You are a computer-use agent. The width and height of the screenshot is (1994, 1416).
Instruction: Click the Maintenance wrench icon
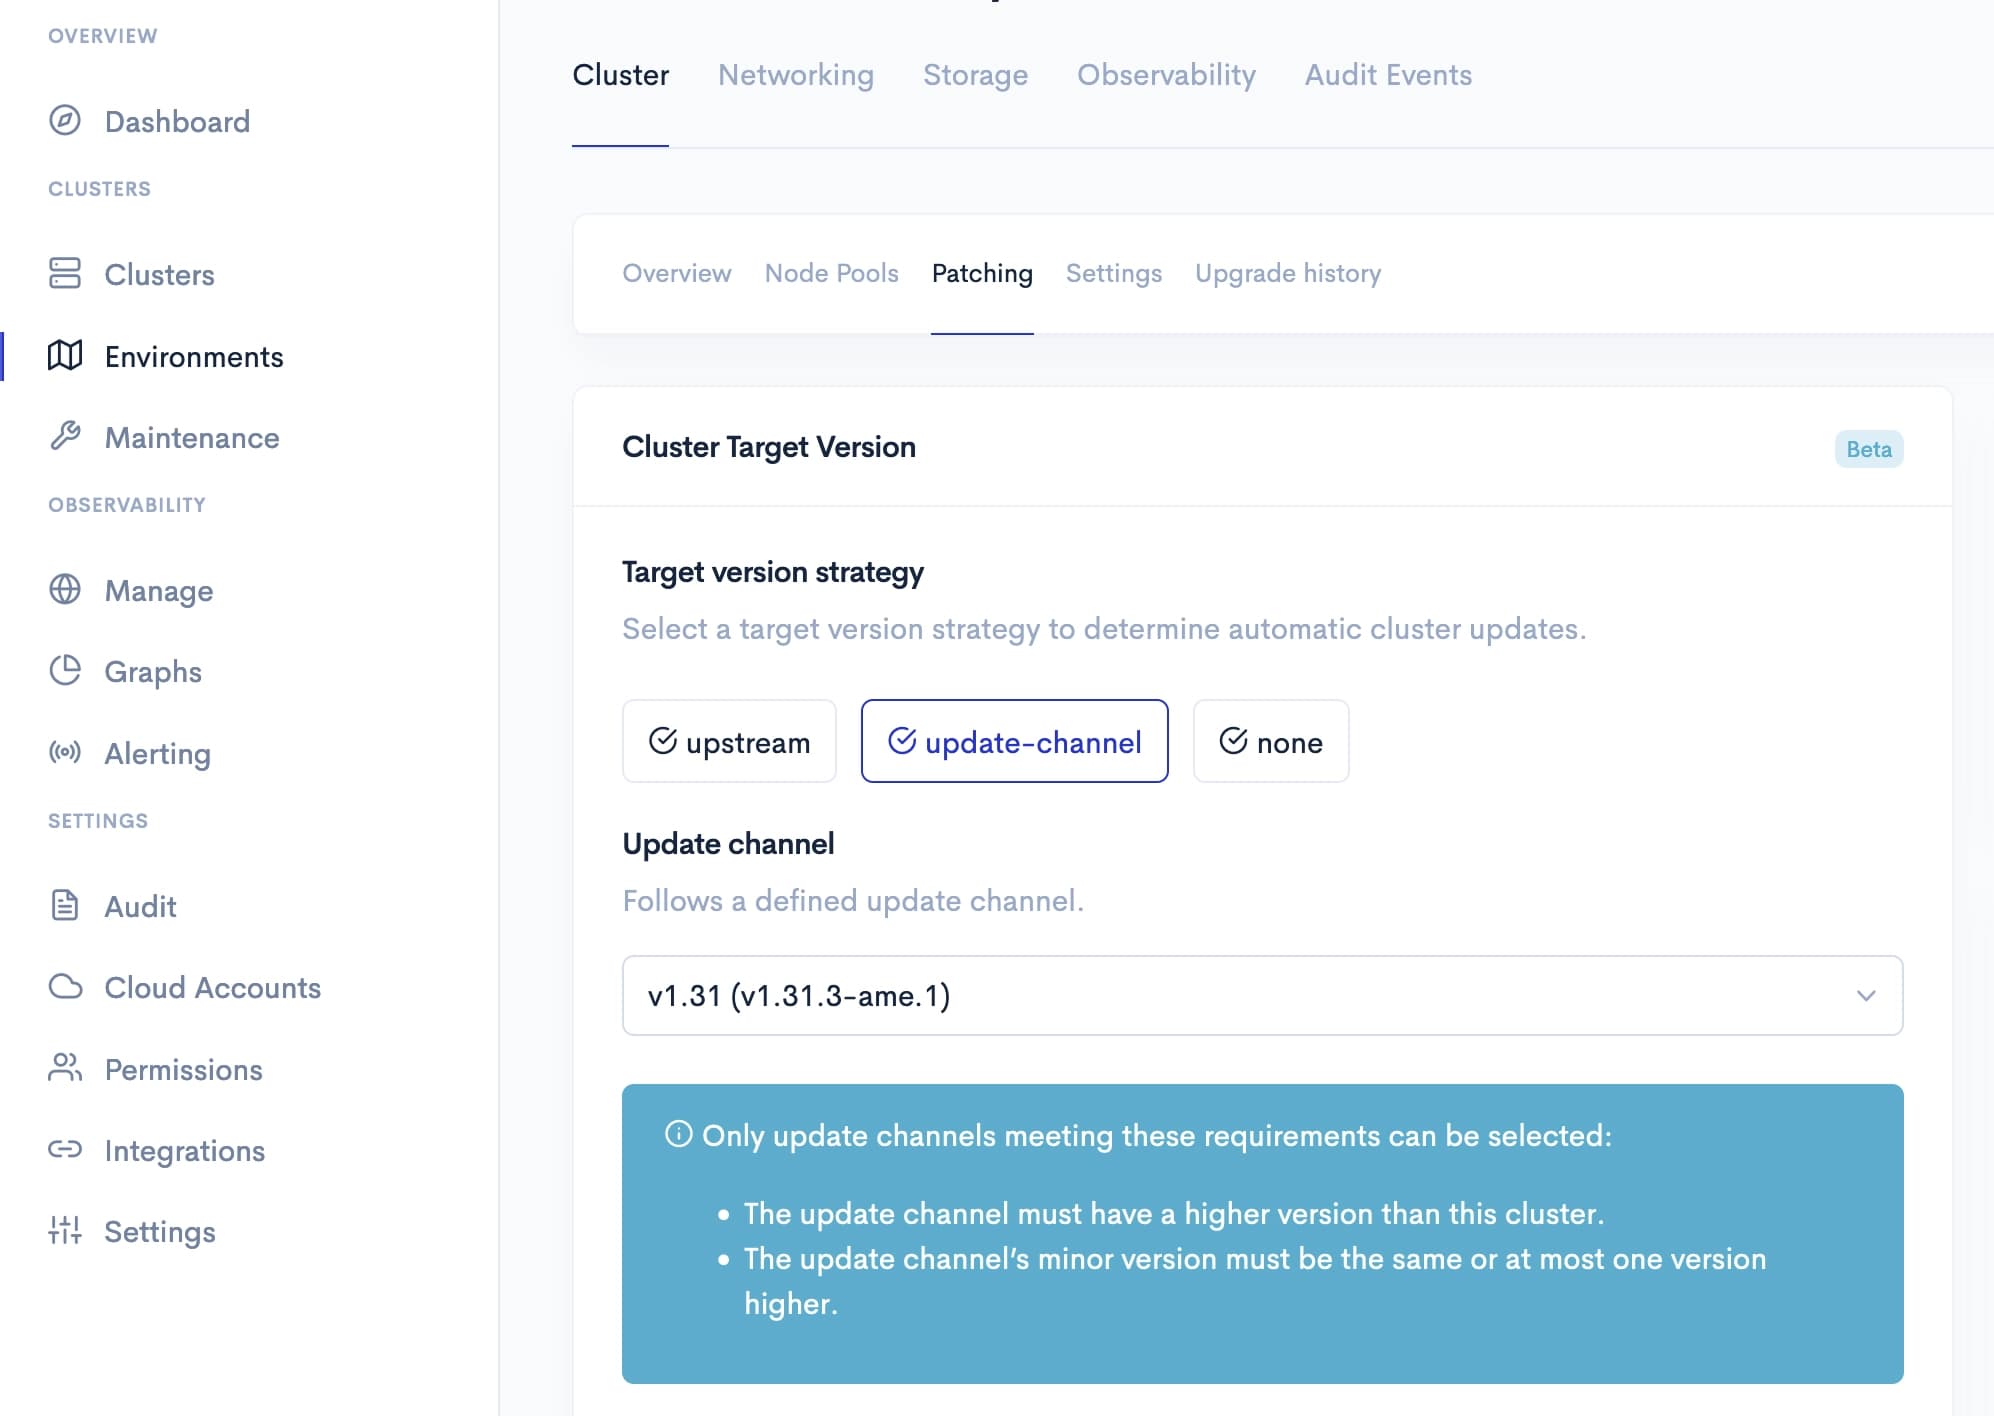point(65,437)
